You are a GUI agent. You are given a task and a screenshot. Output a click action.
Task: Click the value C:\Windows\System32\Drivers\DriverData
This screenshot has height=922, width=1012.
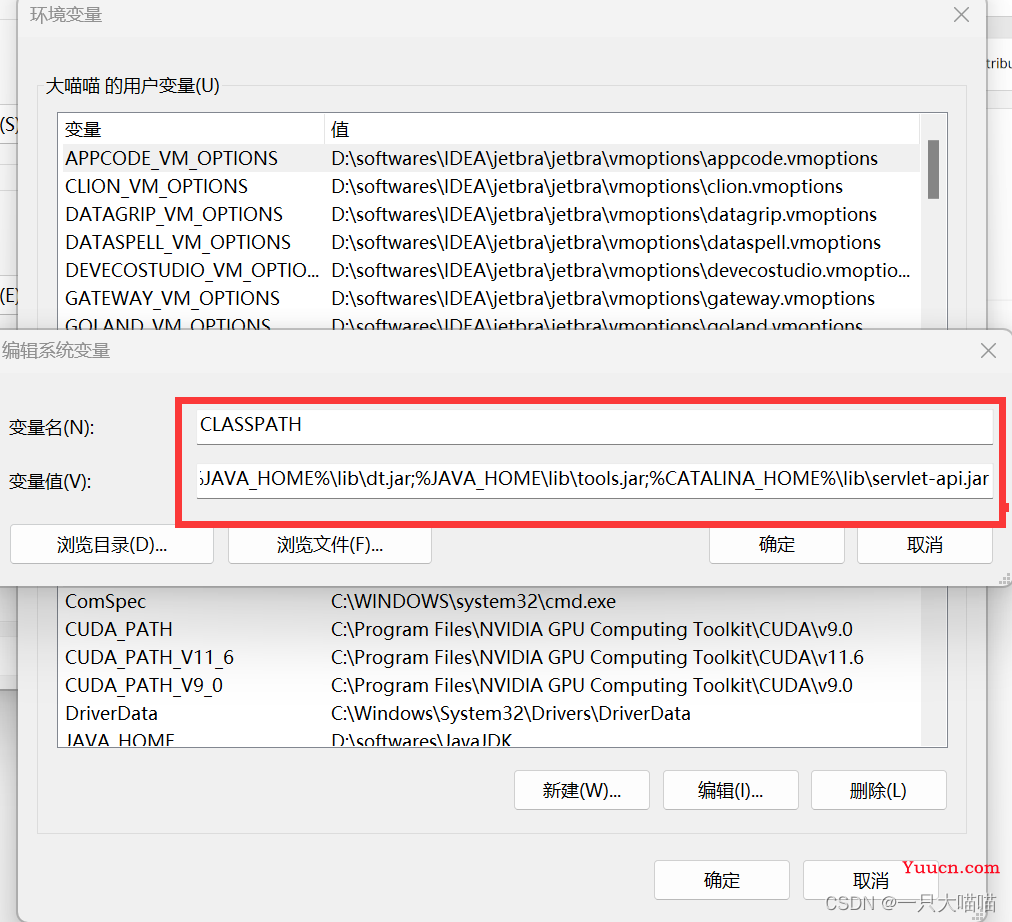point(511,713)
